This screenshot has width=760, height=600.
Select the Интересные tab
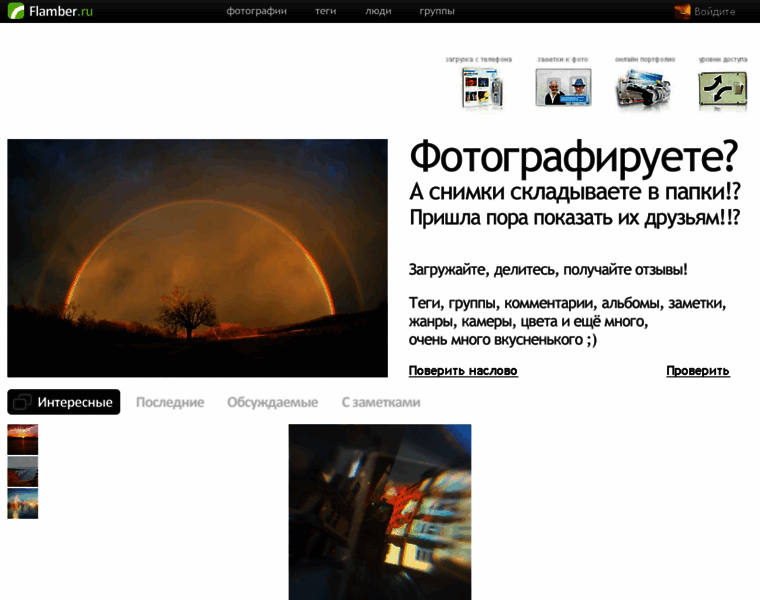click(63, 402)
